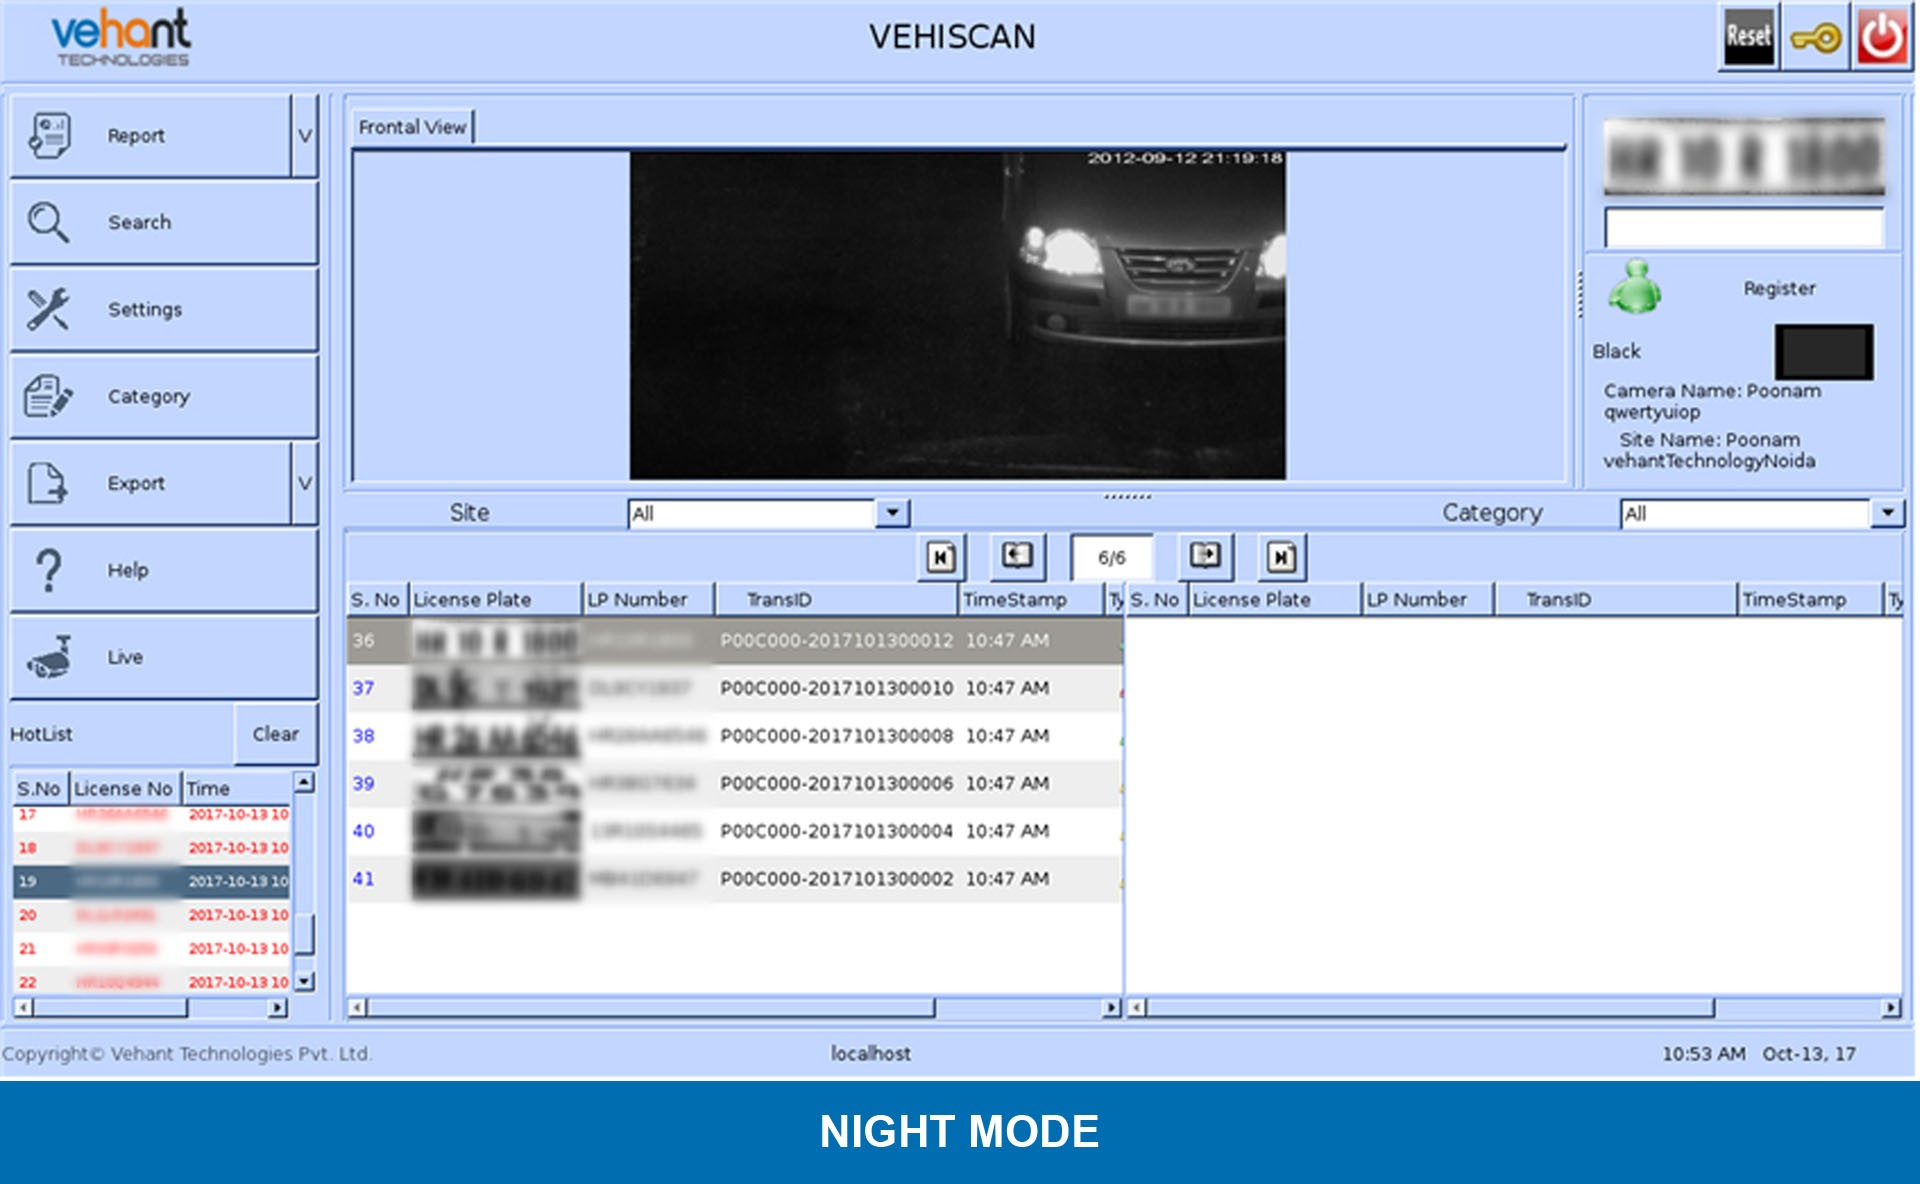Open the Help section
This screenshot has height=1184, width=1920.
point(164,570)
